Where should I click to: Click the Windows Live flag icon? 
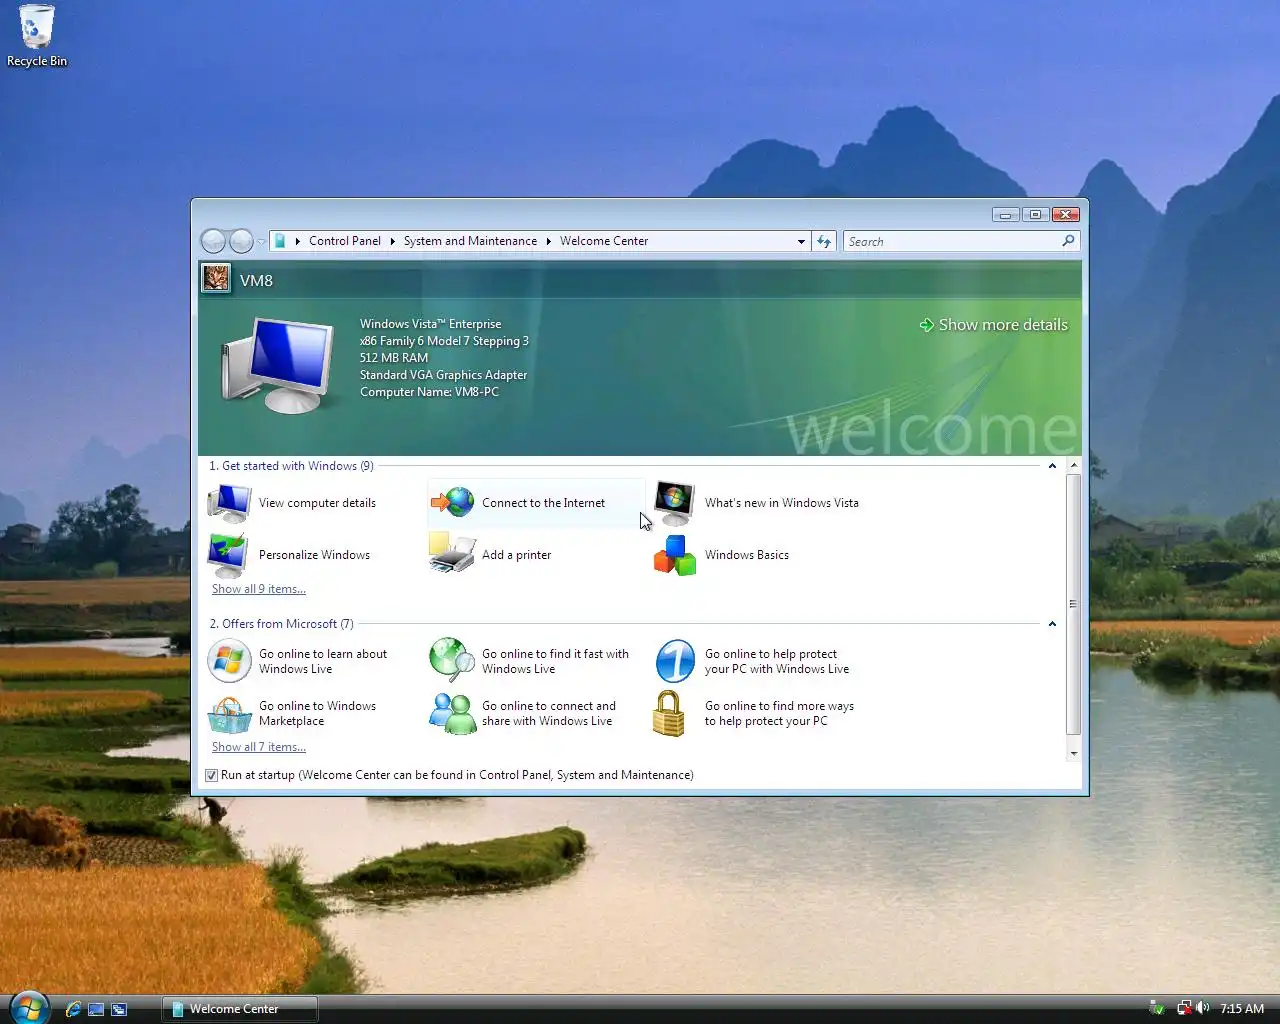click(229, 661)
